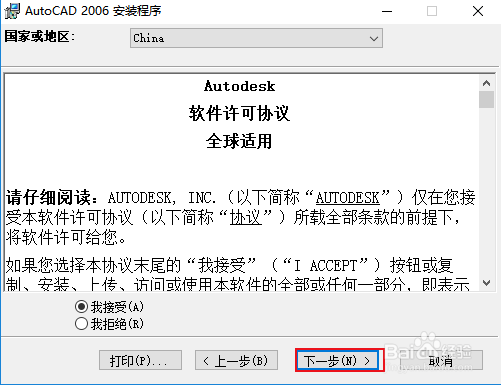Click the underlined 协议 text in agreement
This screenshot has width=501, height=385.
point(246,217)
